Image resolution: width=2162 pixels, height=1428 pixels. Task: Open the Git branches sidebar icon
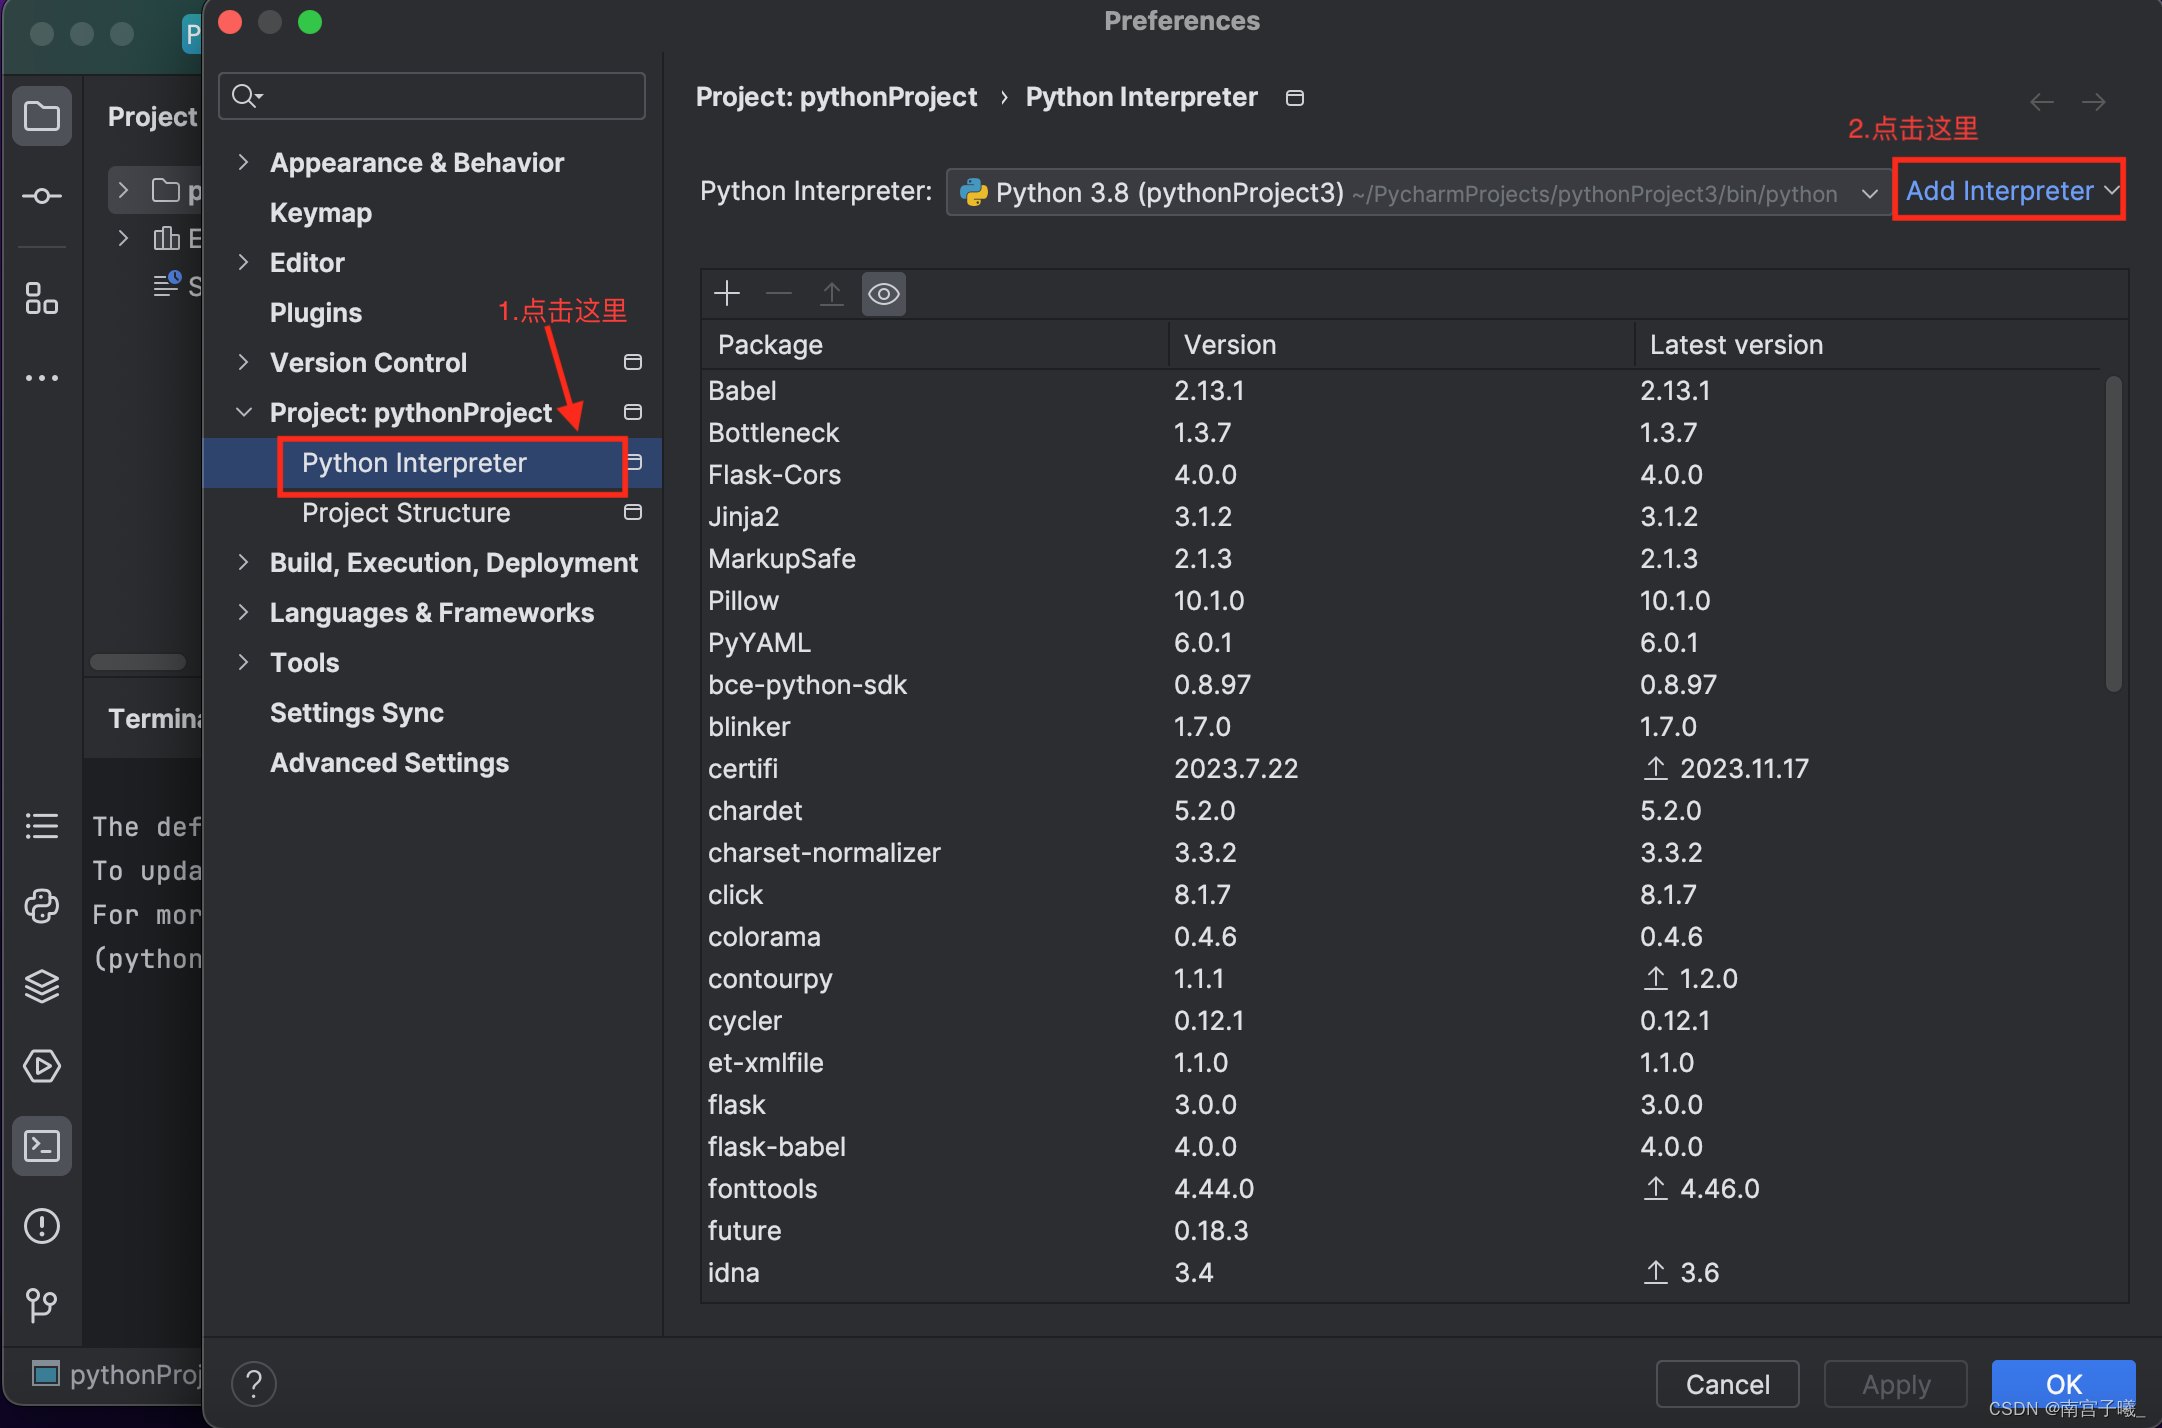coord(42,1305)
